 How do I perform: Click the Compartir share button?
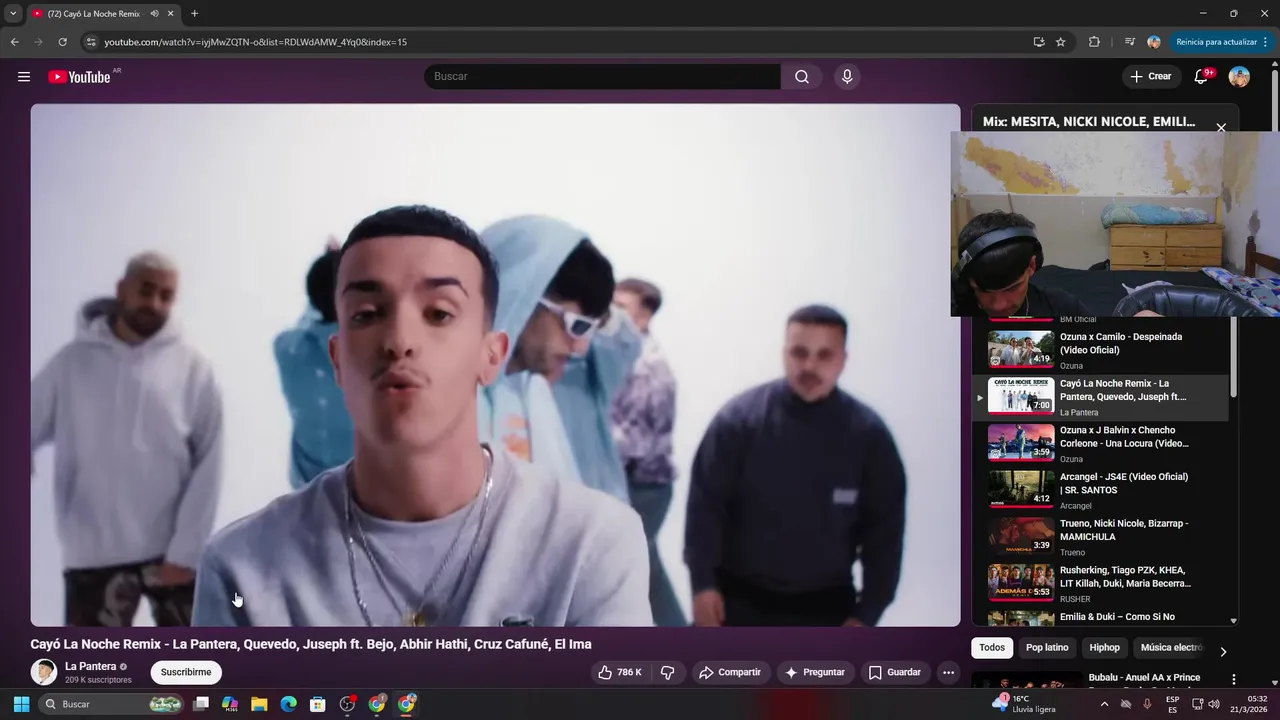730,672
